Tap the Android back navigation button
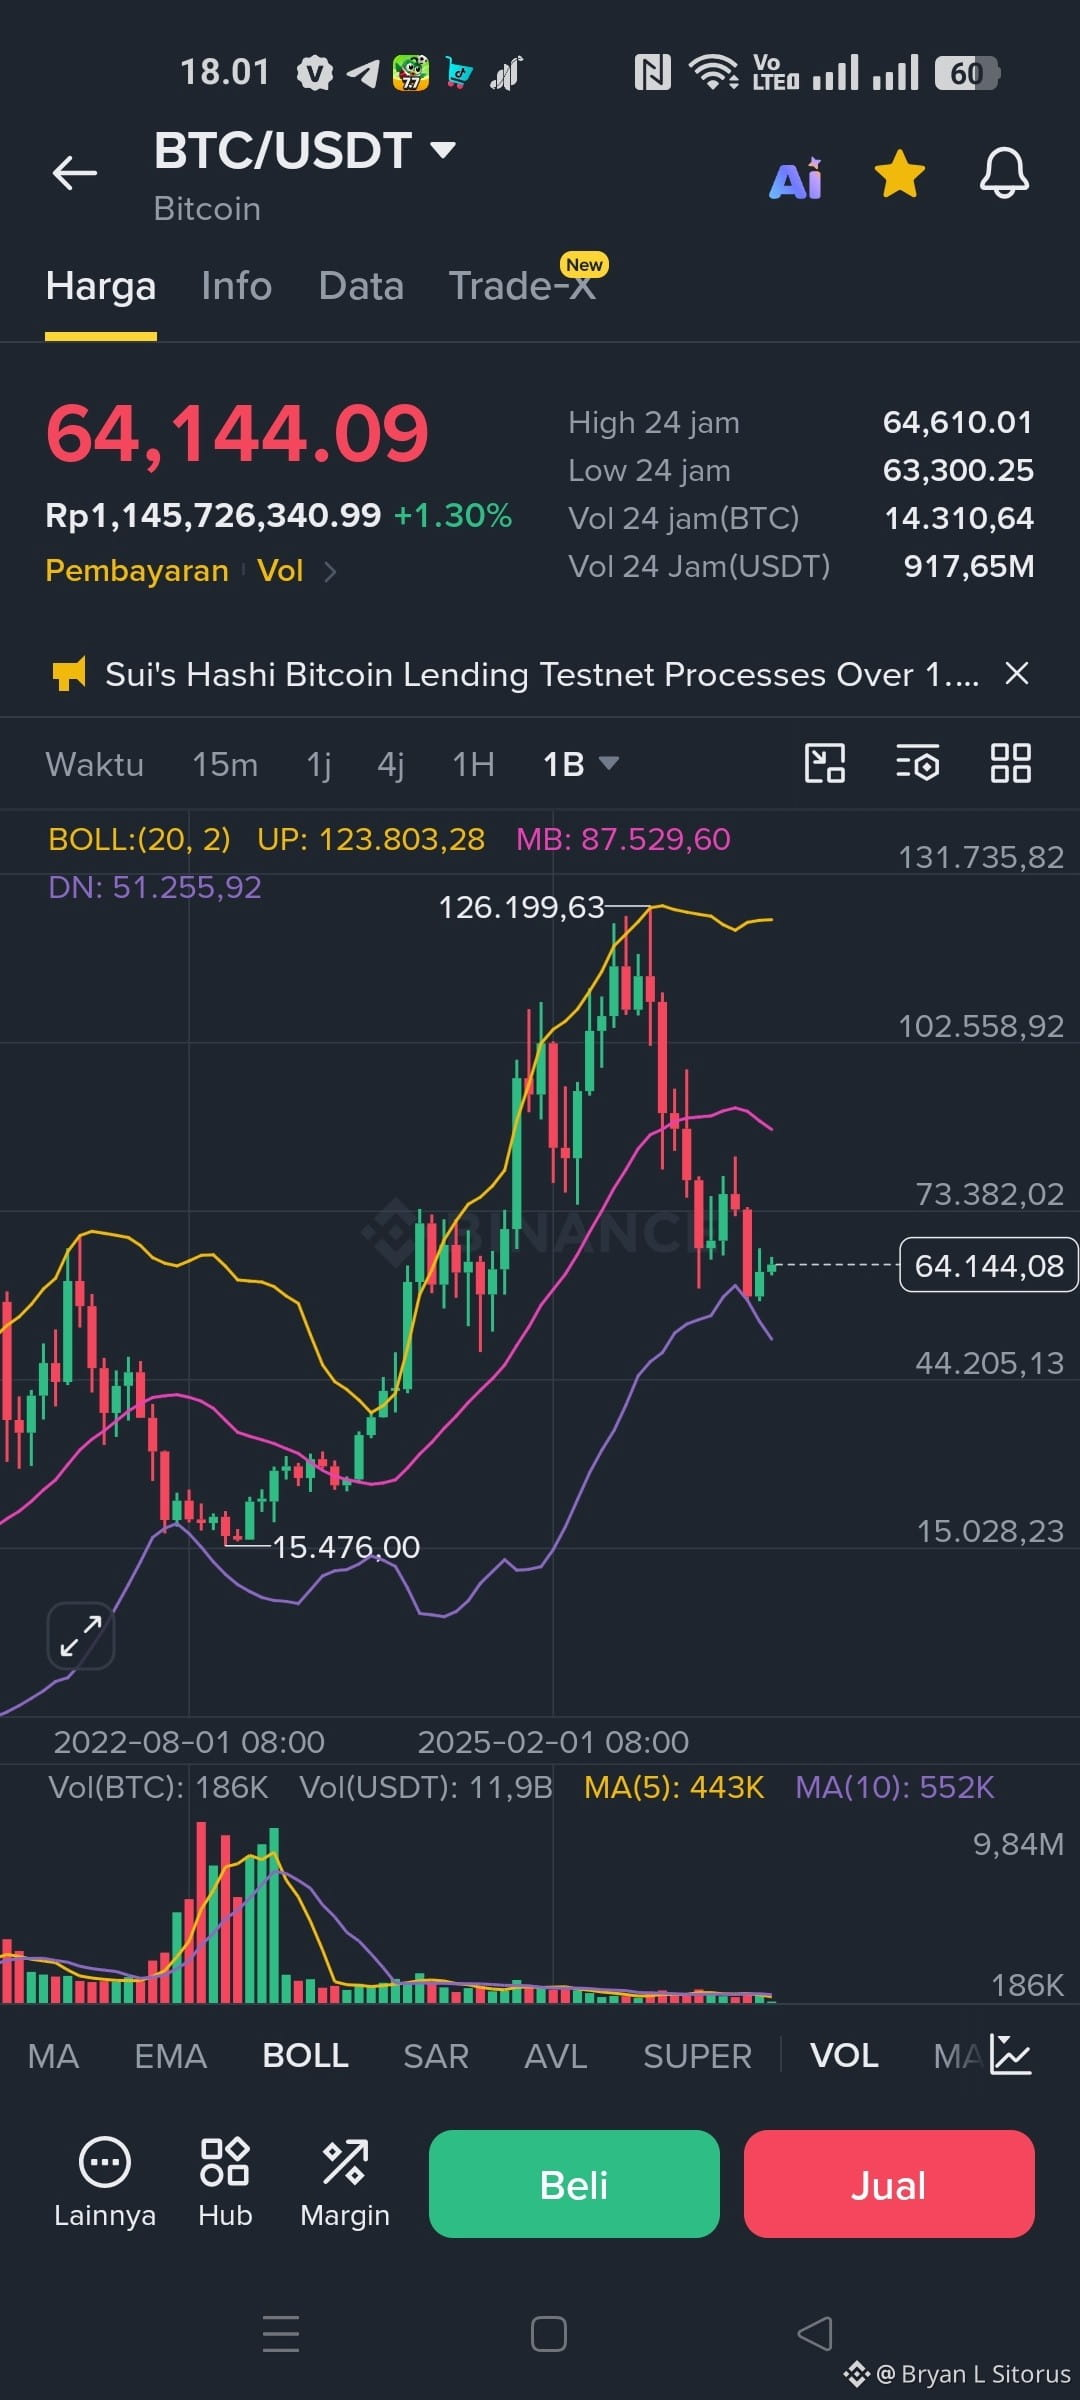This screenshot has height=2400, width=1080. point(815,2333)
